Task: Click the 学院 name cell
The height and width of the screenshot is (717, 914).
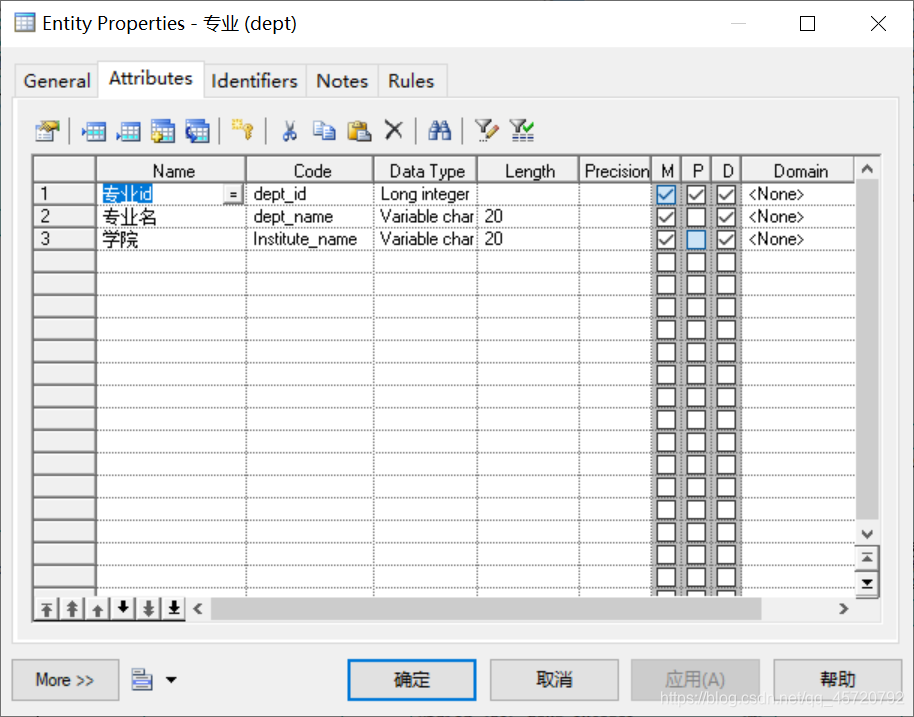Action: pos(171,240)
